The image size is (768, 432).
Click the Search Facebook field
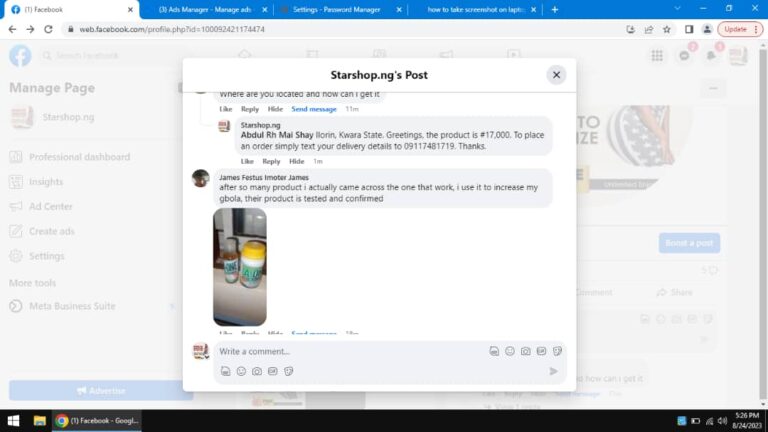113,55
